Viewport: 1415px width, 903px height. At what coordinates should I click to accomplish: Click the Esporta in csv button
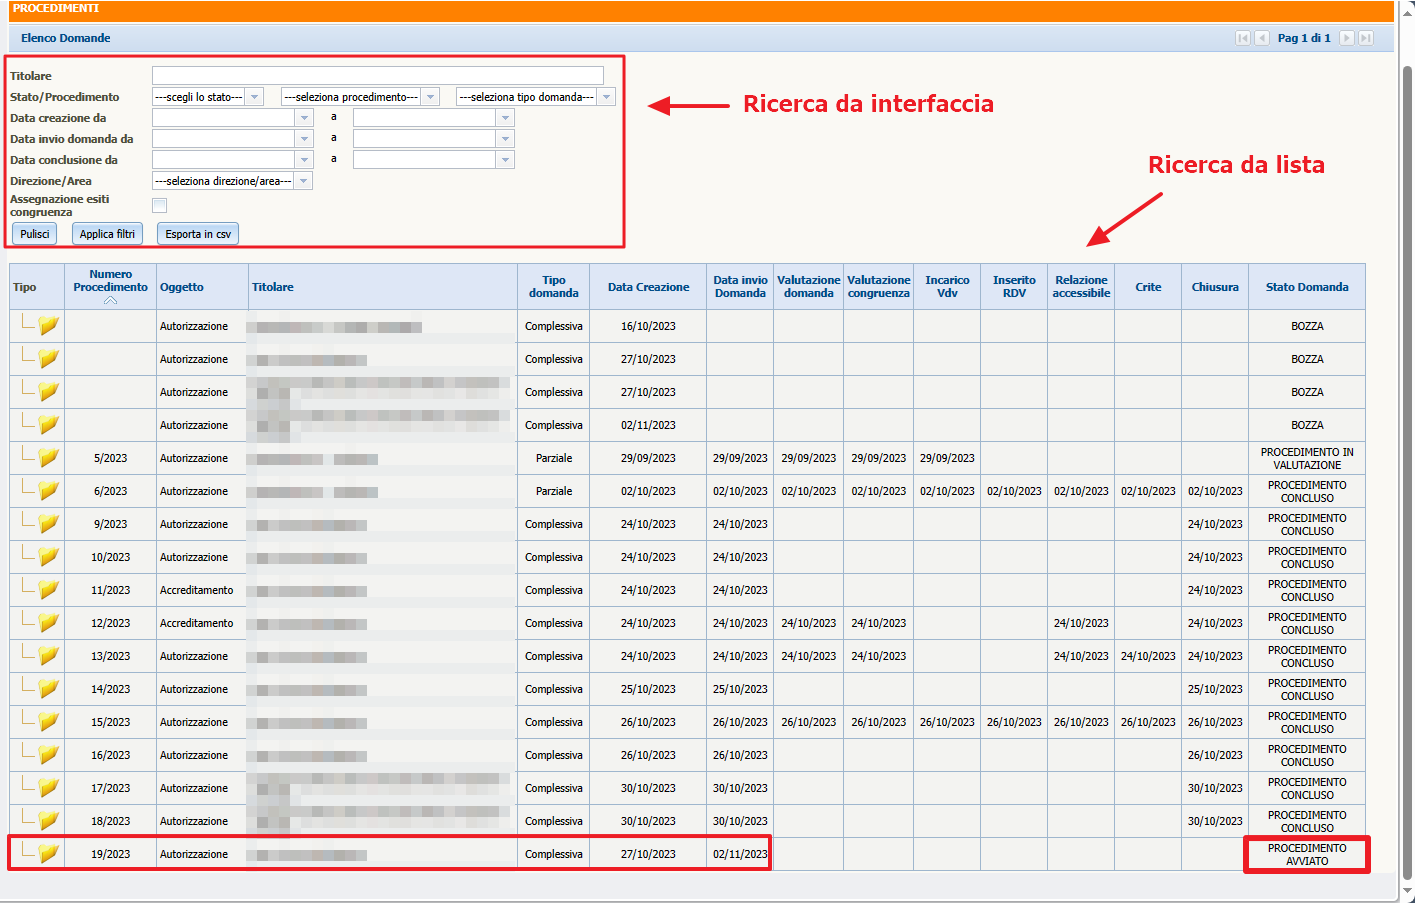point(198,234)
